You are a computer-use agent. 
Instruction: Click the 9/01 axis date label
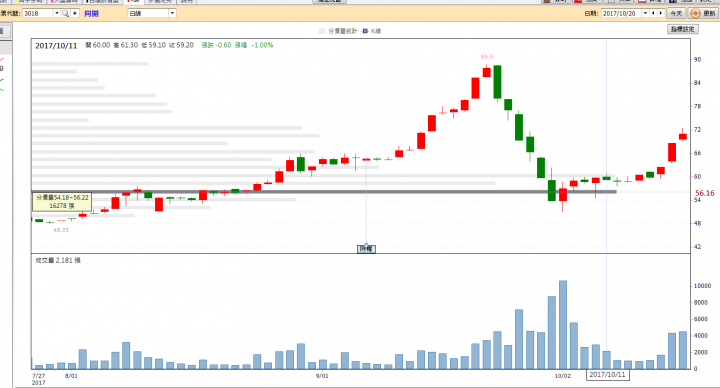click(322, 376)
